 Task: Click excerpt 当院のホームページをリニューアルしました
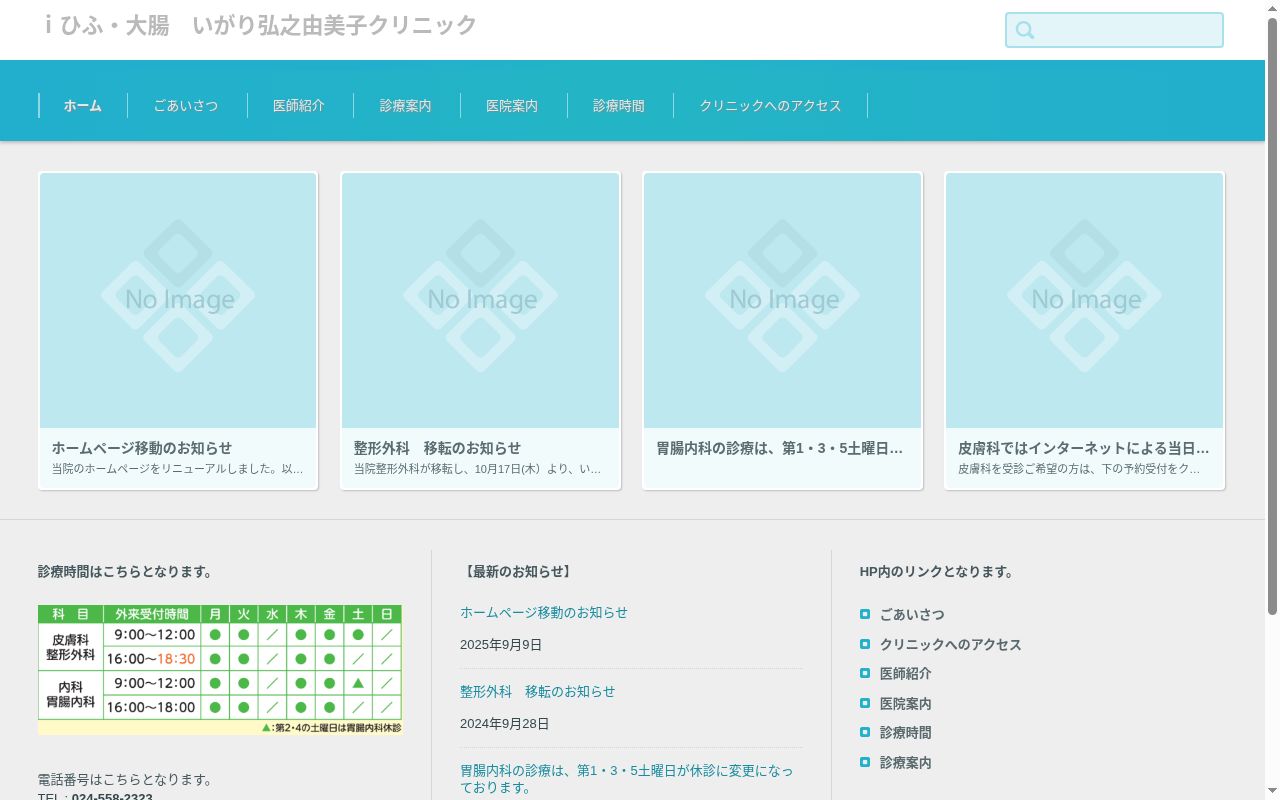178,468
